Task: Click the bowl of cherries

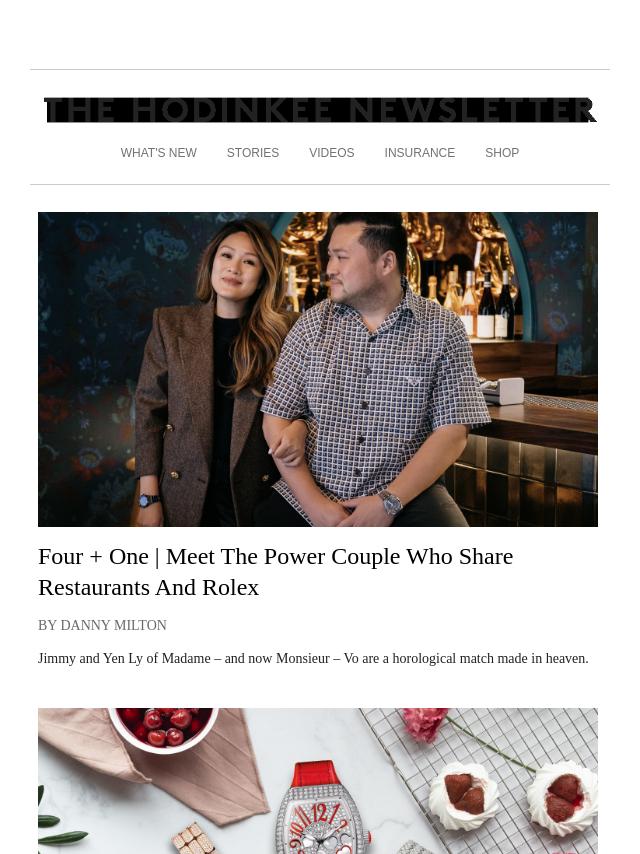Action: (x=163, y=728)
